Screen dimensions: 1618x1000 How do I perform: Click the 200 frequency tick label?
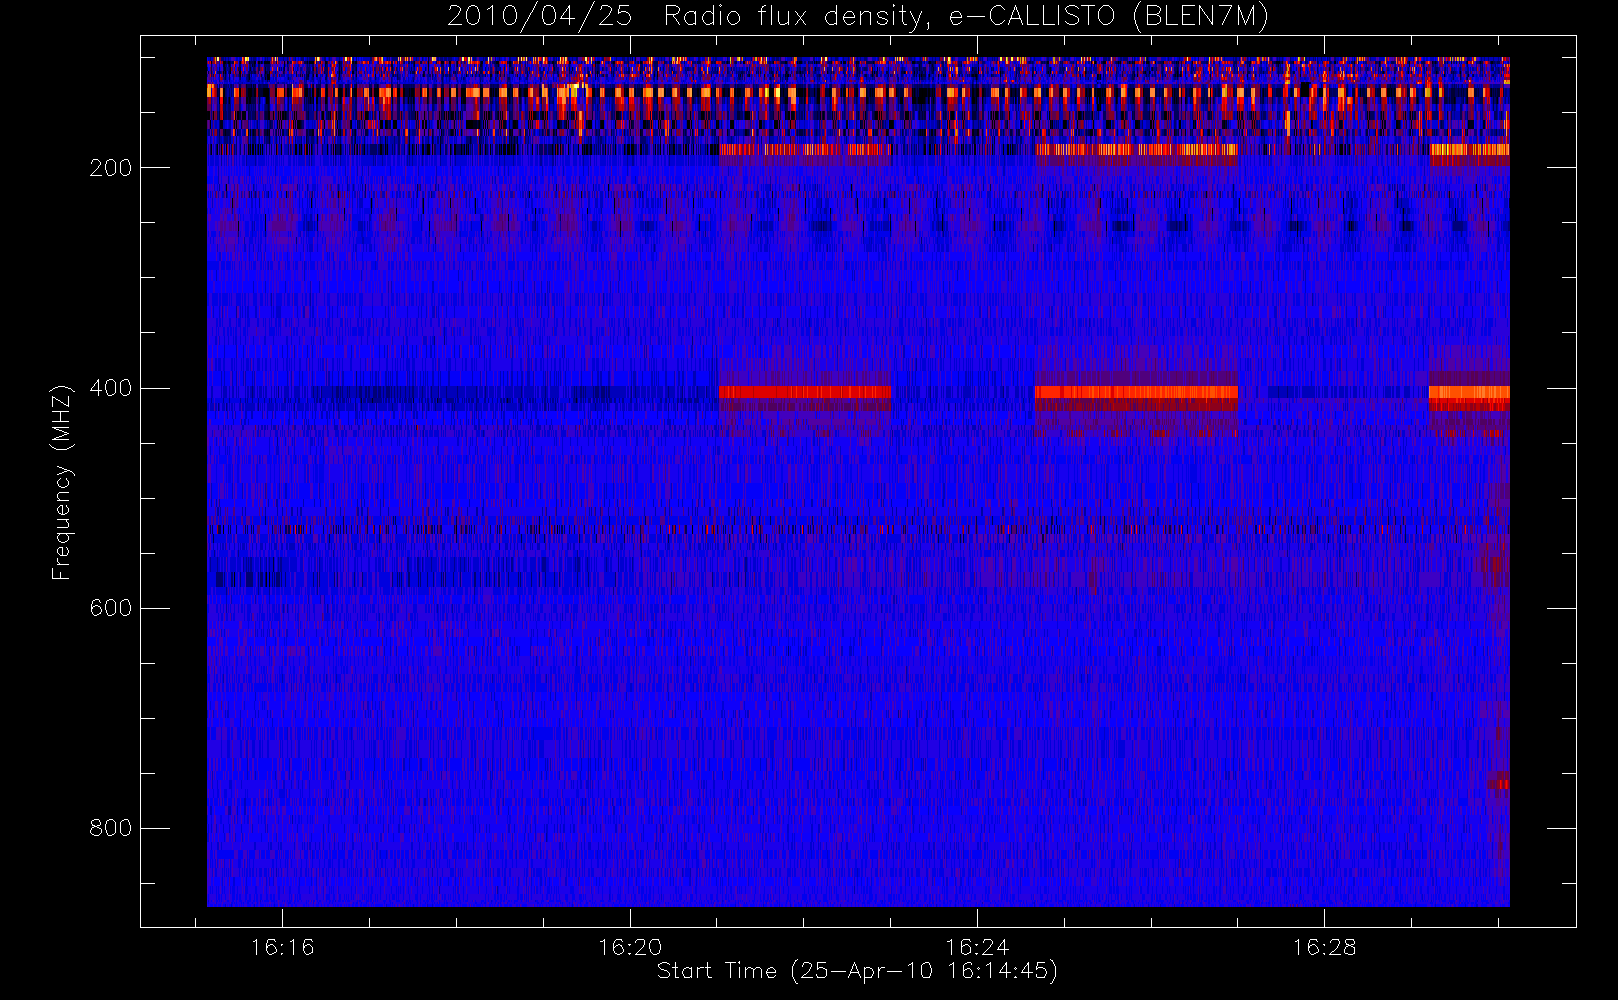(110, 168)
